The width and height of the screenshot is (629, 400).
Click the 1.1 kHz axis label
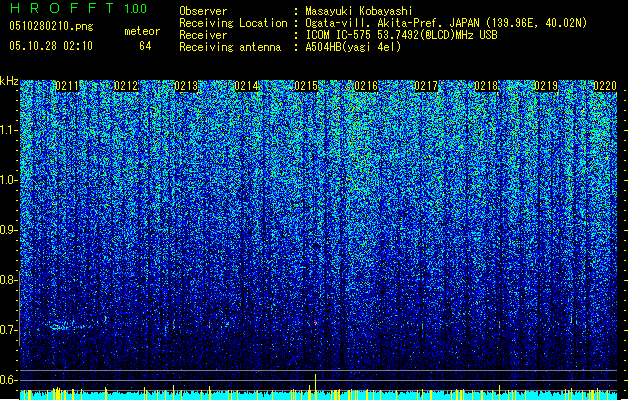tap(9, 130)
